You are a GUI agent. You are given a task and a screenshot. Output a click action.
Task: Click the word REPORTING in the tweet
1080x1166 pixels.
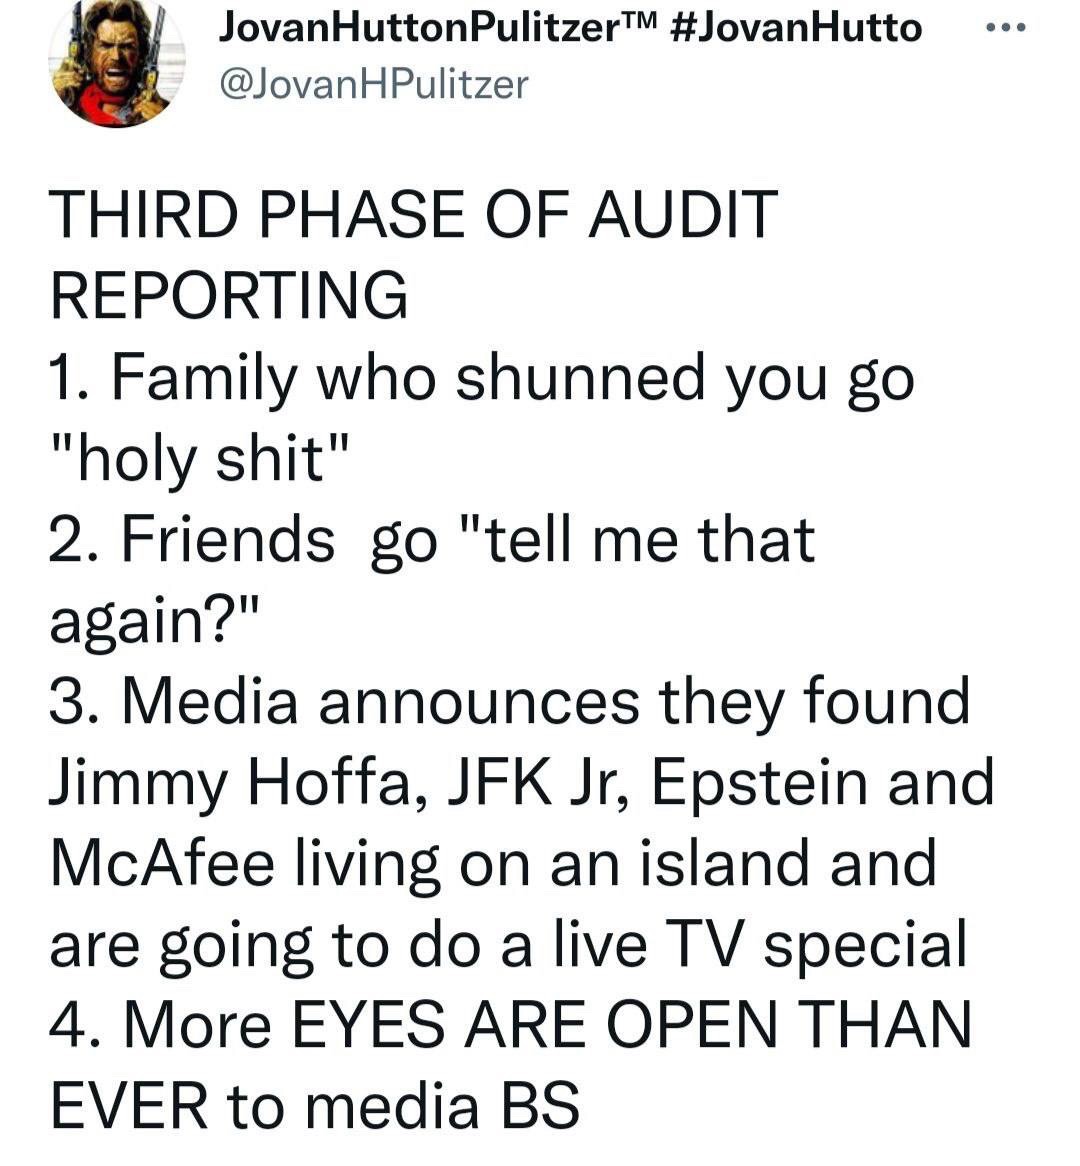(229, 294)
